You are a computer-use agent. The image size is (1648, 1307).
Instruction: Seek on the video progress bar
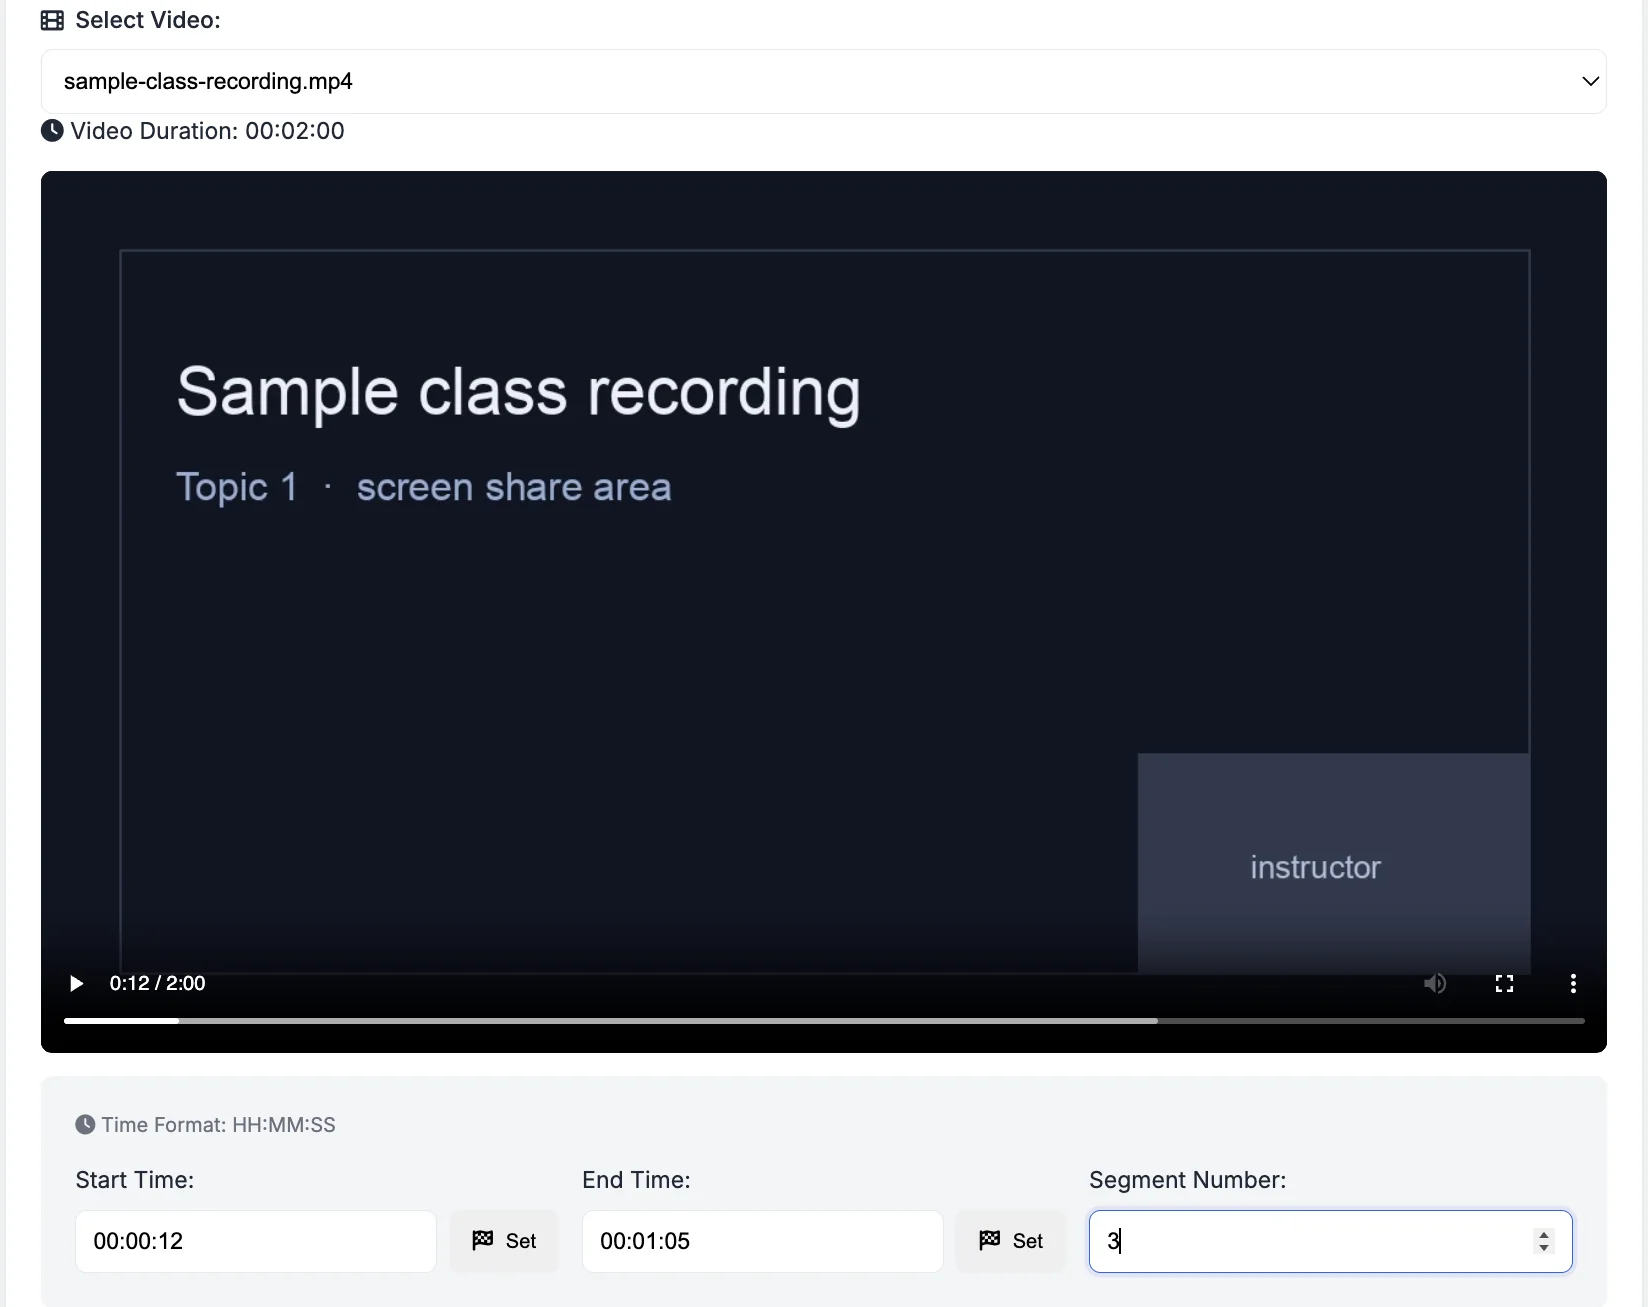pos(824,1020)
